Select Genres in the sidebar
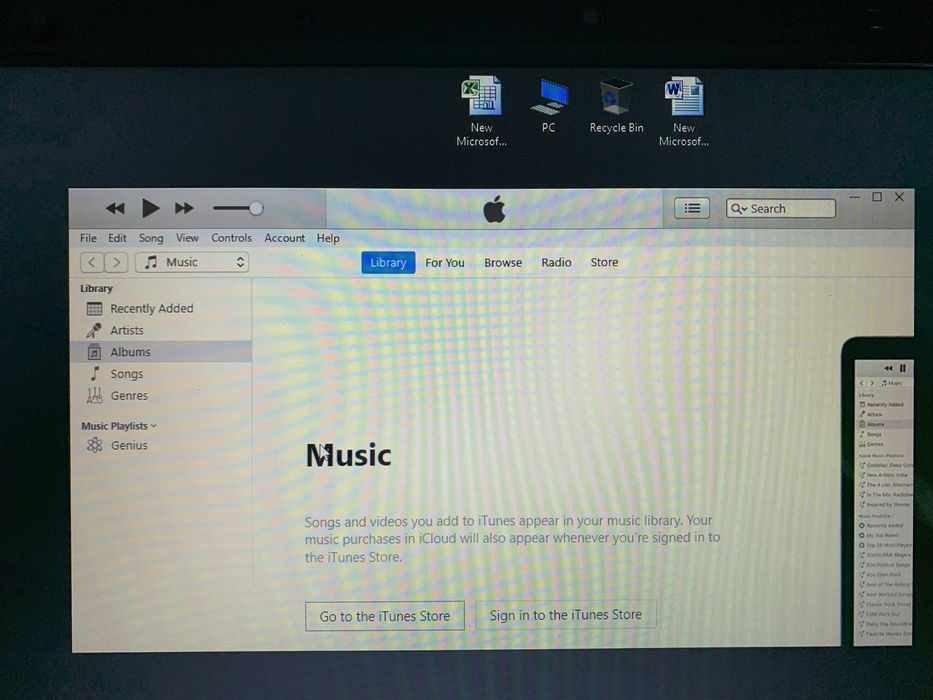Viewport: 933px width, 700px height. tap(161, 396)
